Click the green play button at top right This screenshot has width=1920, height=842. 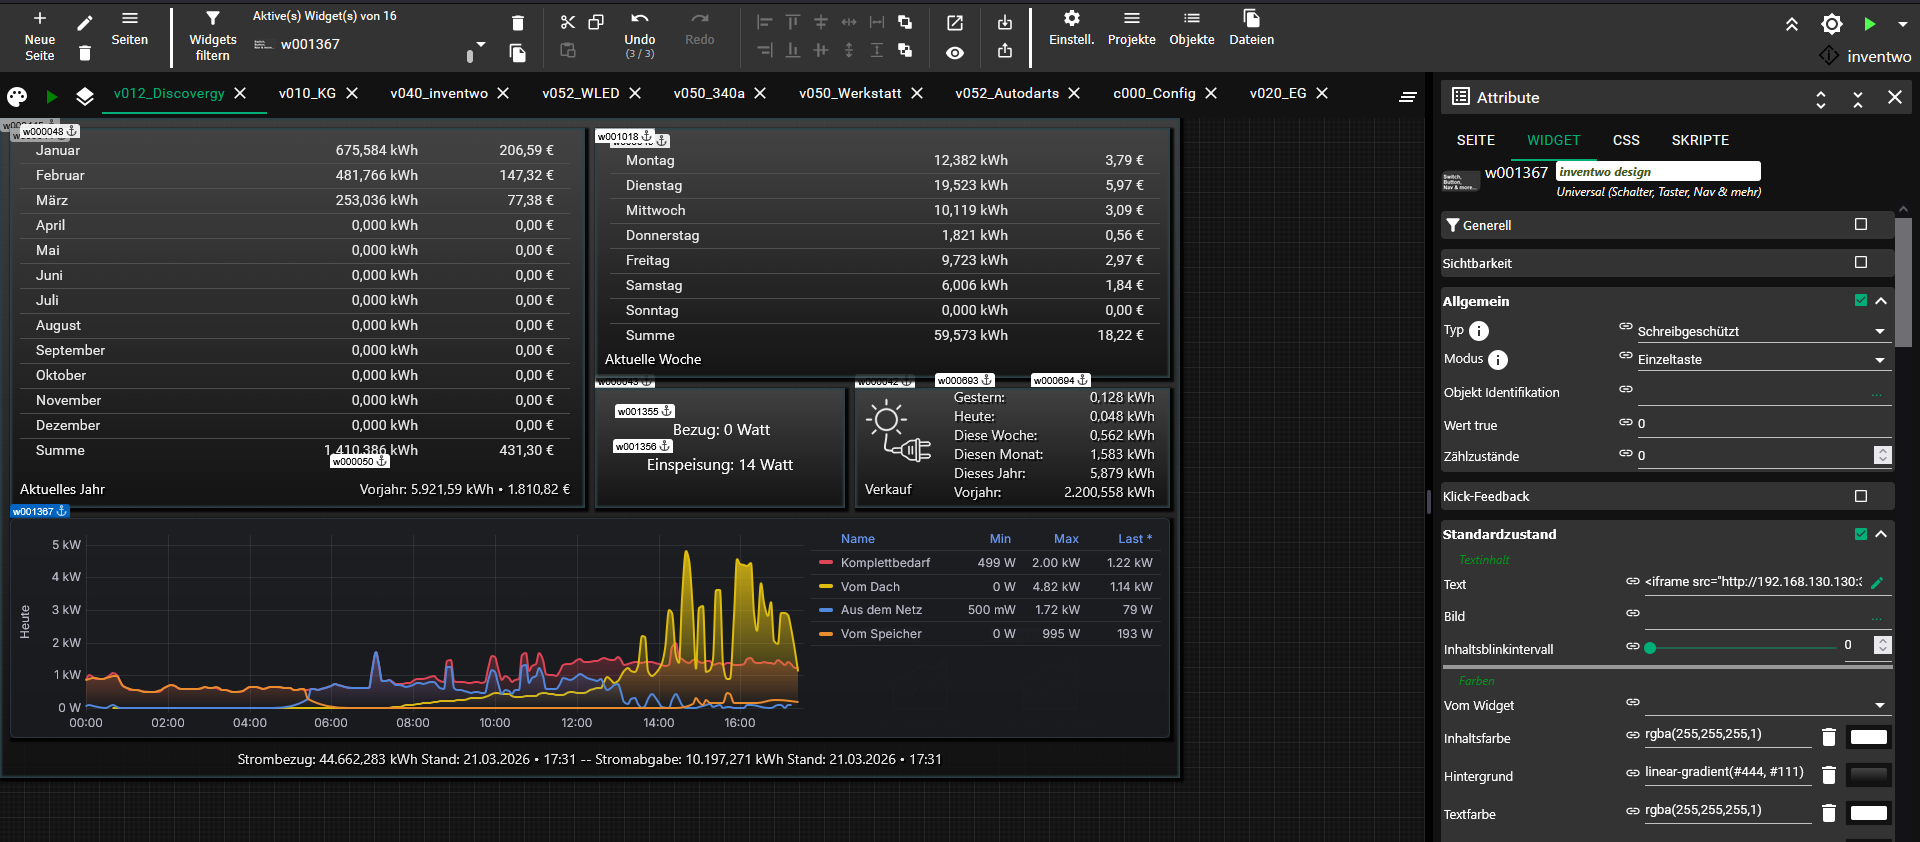tap(1869, 24)
